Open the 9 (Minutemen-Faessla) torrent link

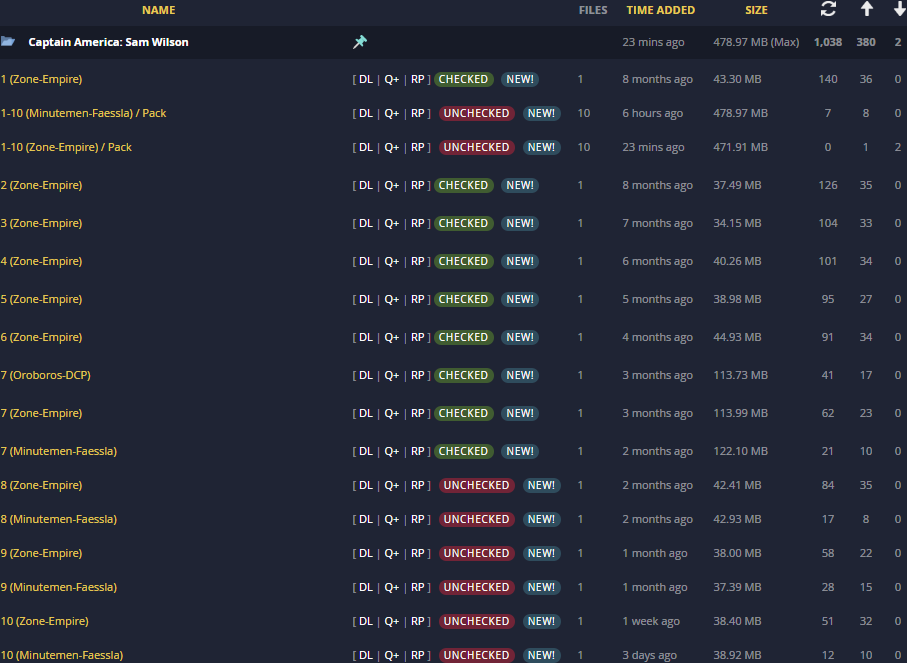59,588
